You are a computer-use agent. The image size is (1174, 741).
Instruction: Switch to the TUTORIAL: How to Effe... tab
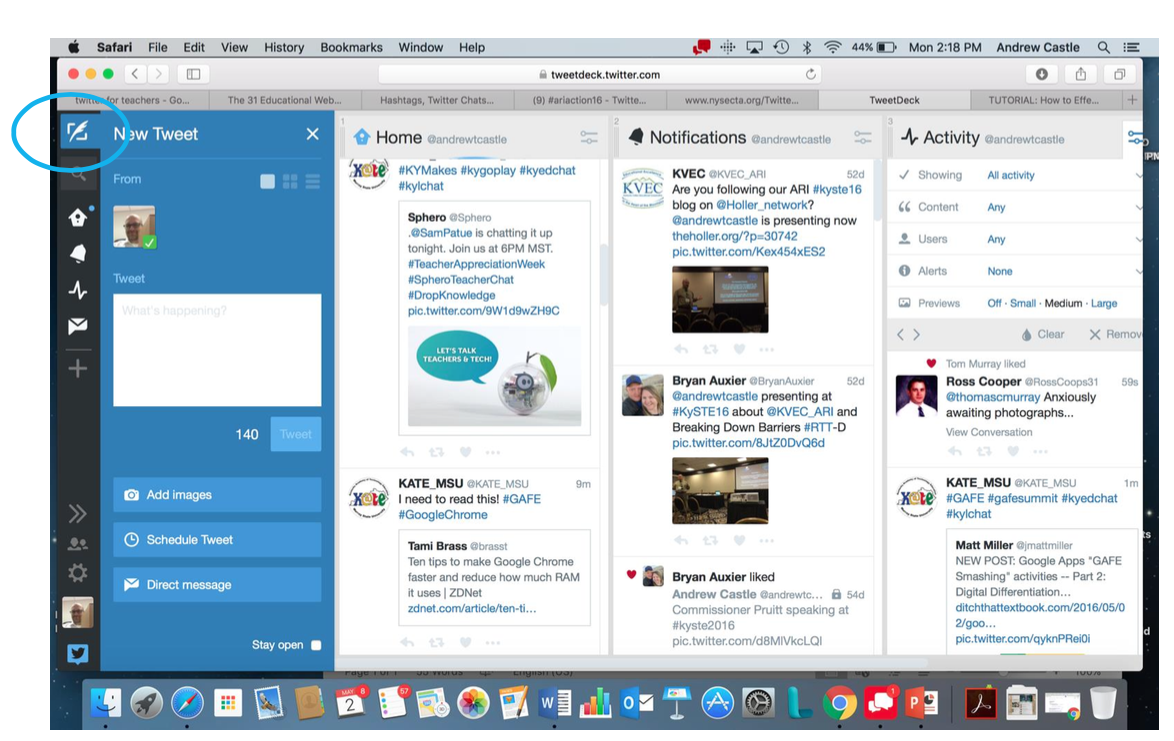point(1043,100)
